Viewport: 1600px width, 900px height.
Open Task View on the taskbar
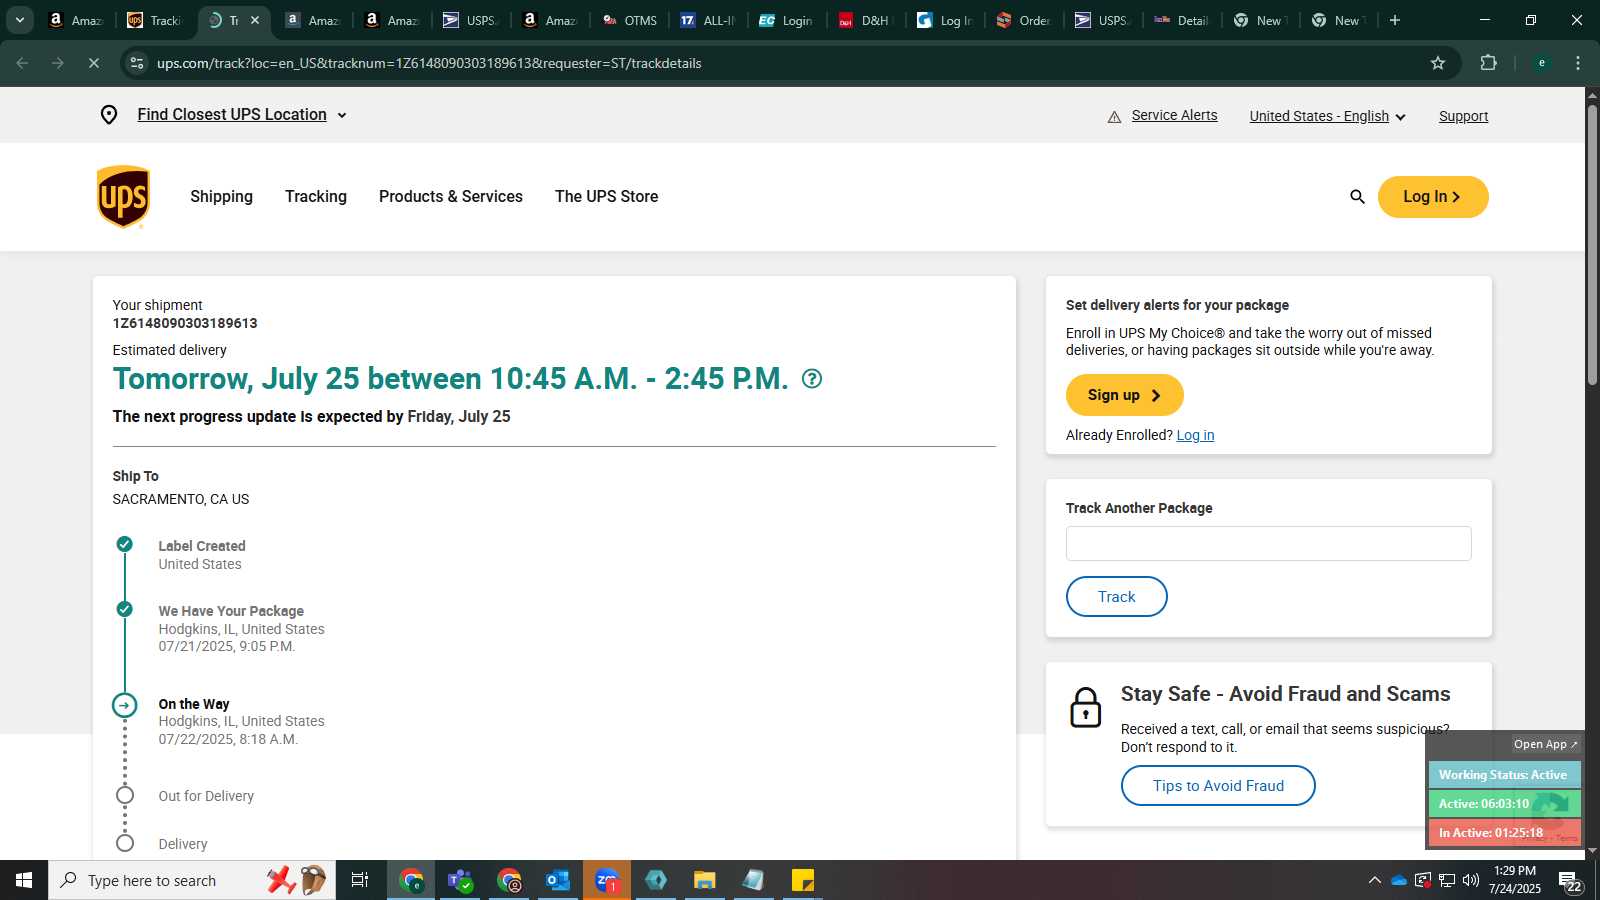click(x=360, y=880)
